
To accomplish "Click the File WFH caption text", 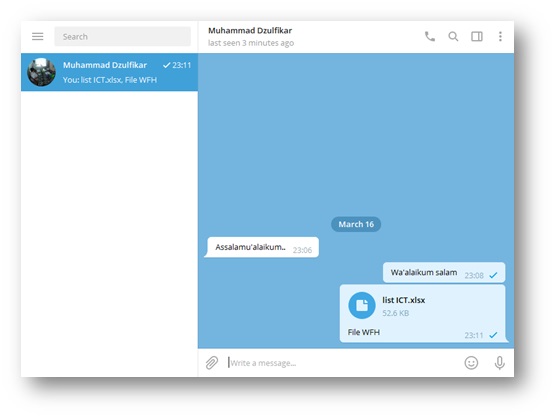I will pyautogui.click(x=363, y=332).
